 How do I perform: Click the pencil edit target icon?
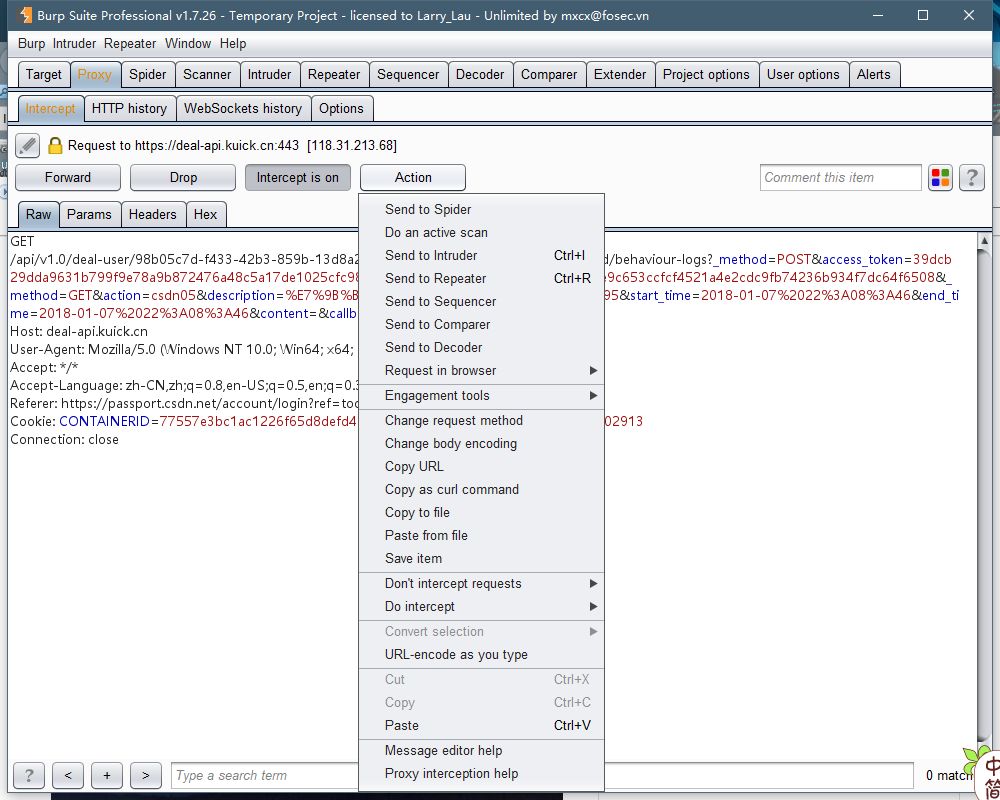tap(27, 145)
